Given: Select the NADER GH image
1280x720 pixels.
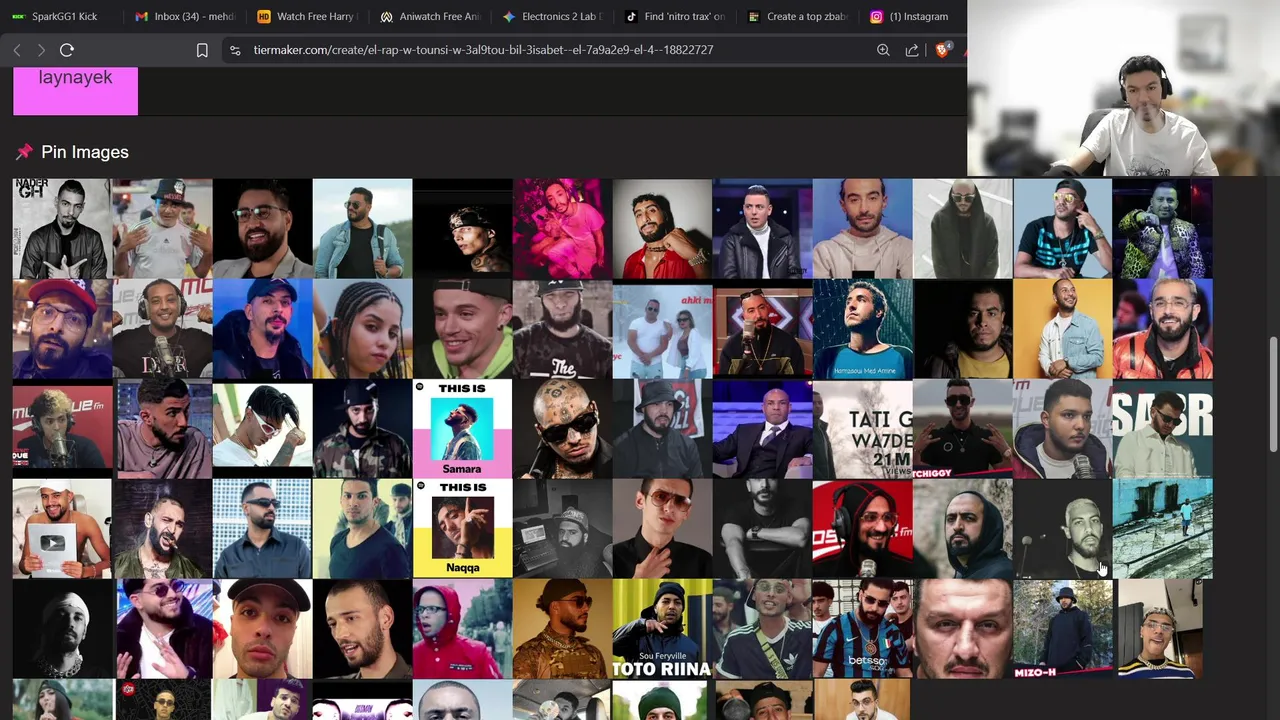Looking at the screenshot, I should pos(62,228).
